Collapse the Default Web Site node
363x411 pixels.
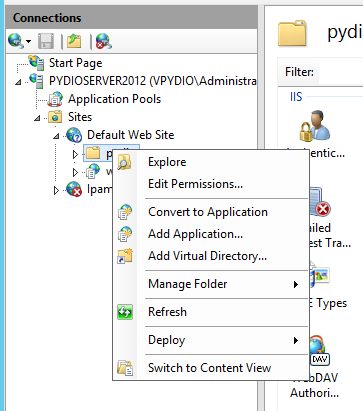click(56, 136)
